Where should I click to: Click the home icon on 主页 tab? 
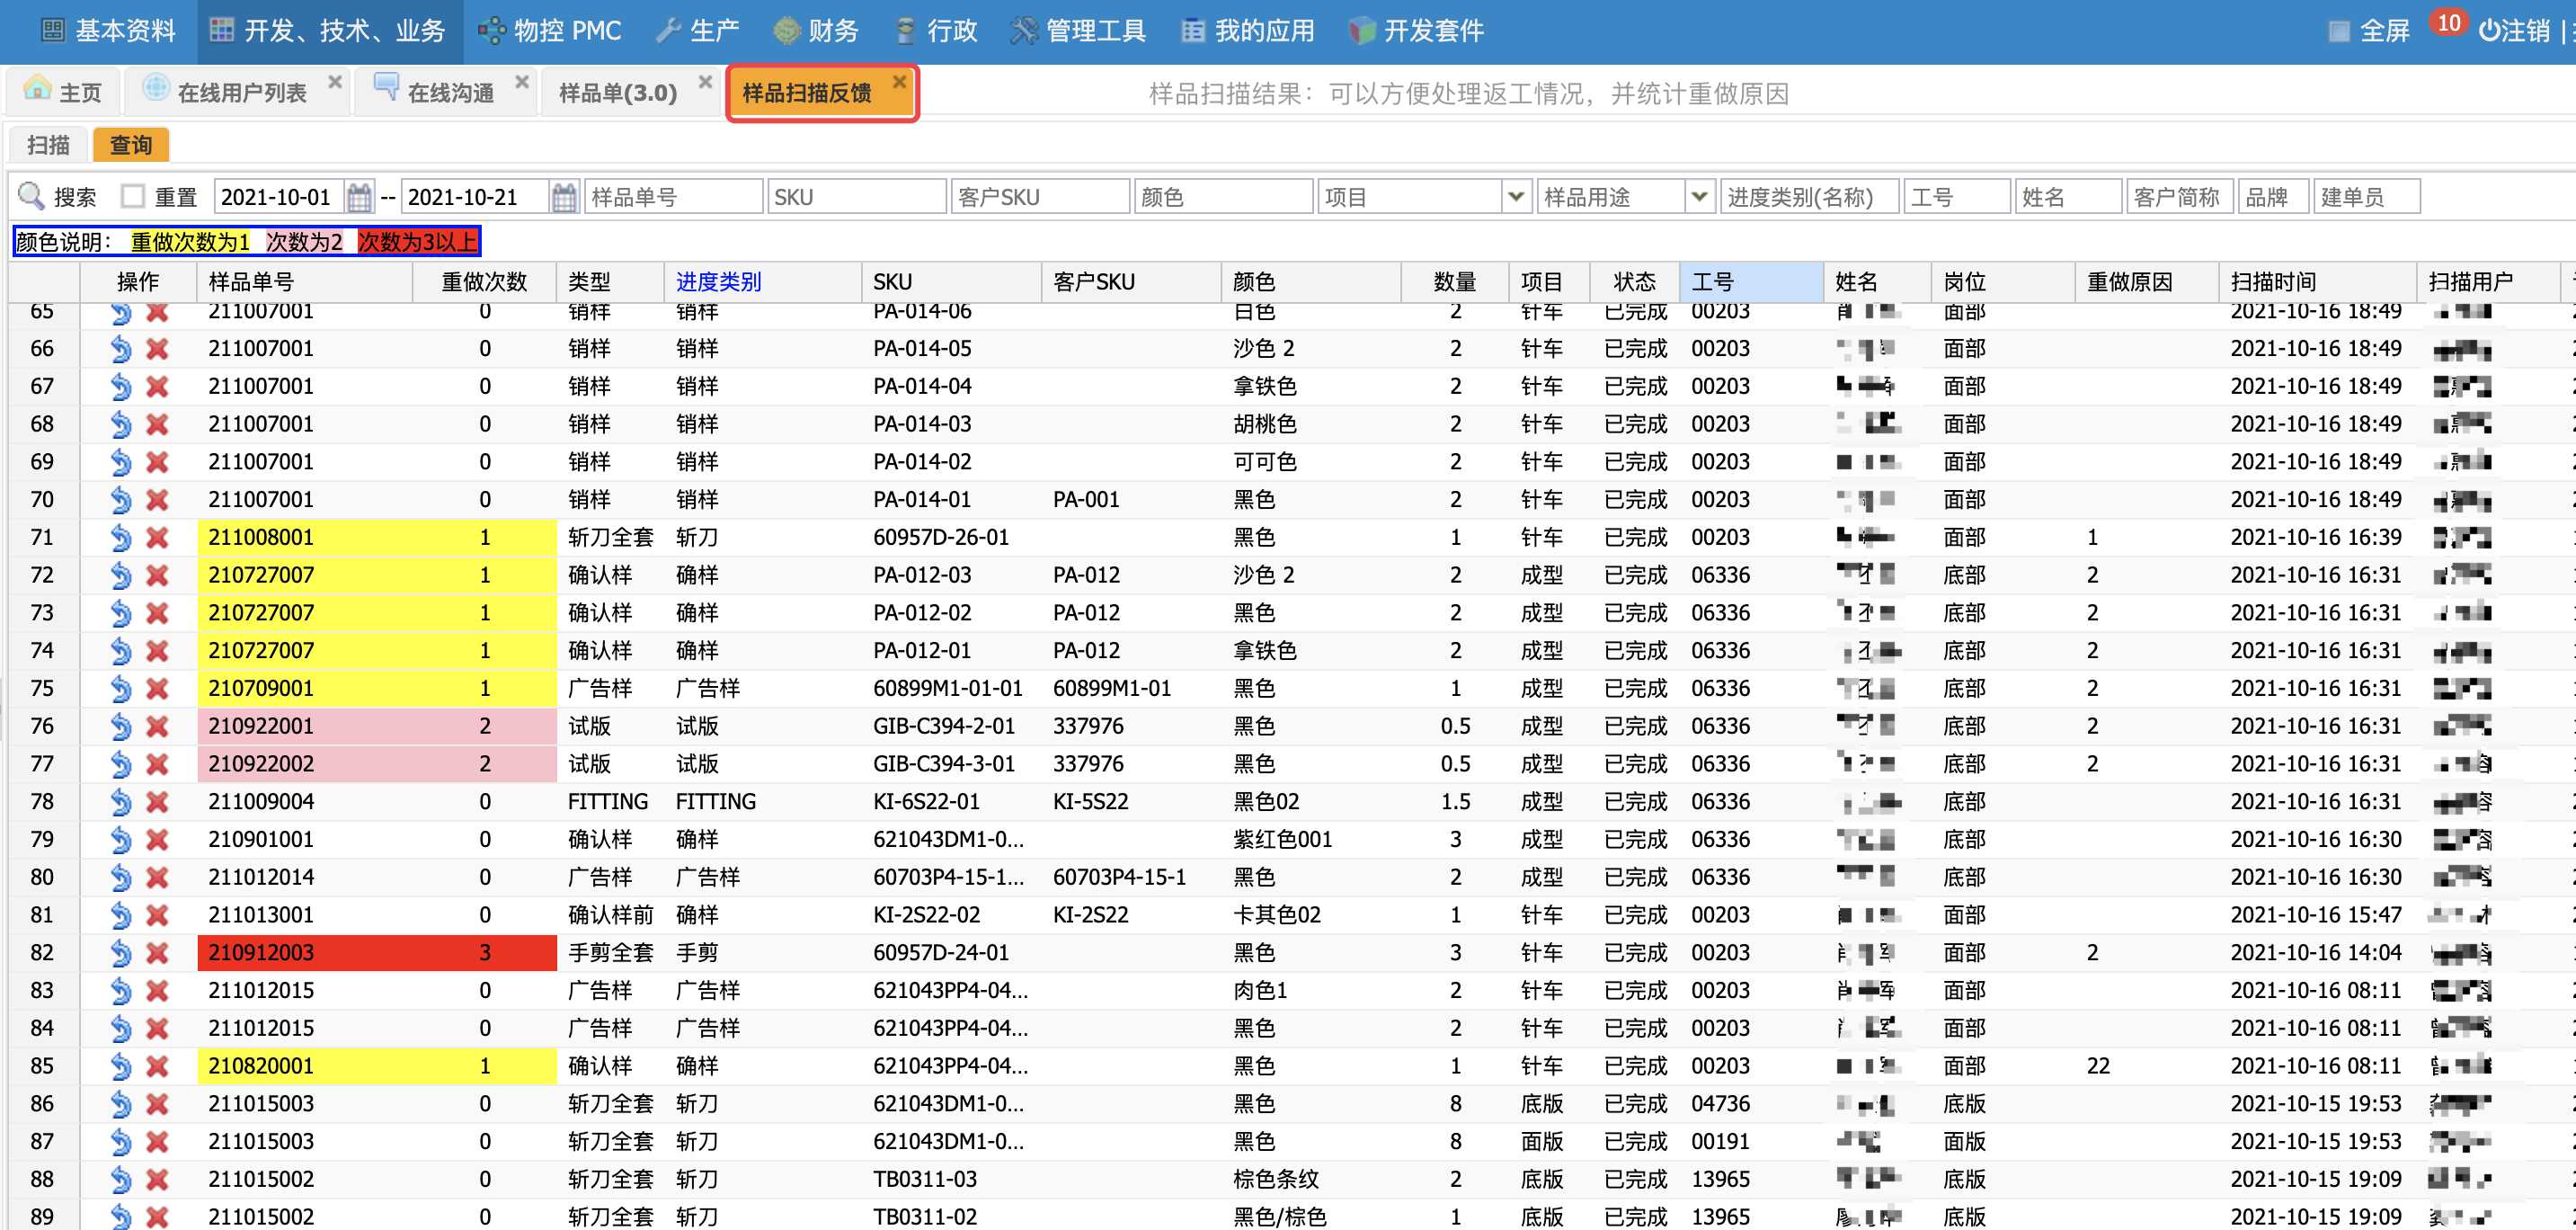tap(37, 90)
